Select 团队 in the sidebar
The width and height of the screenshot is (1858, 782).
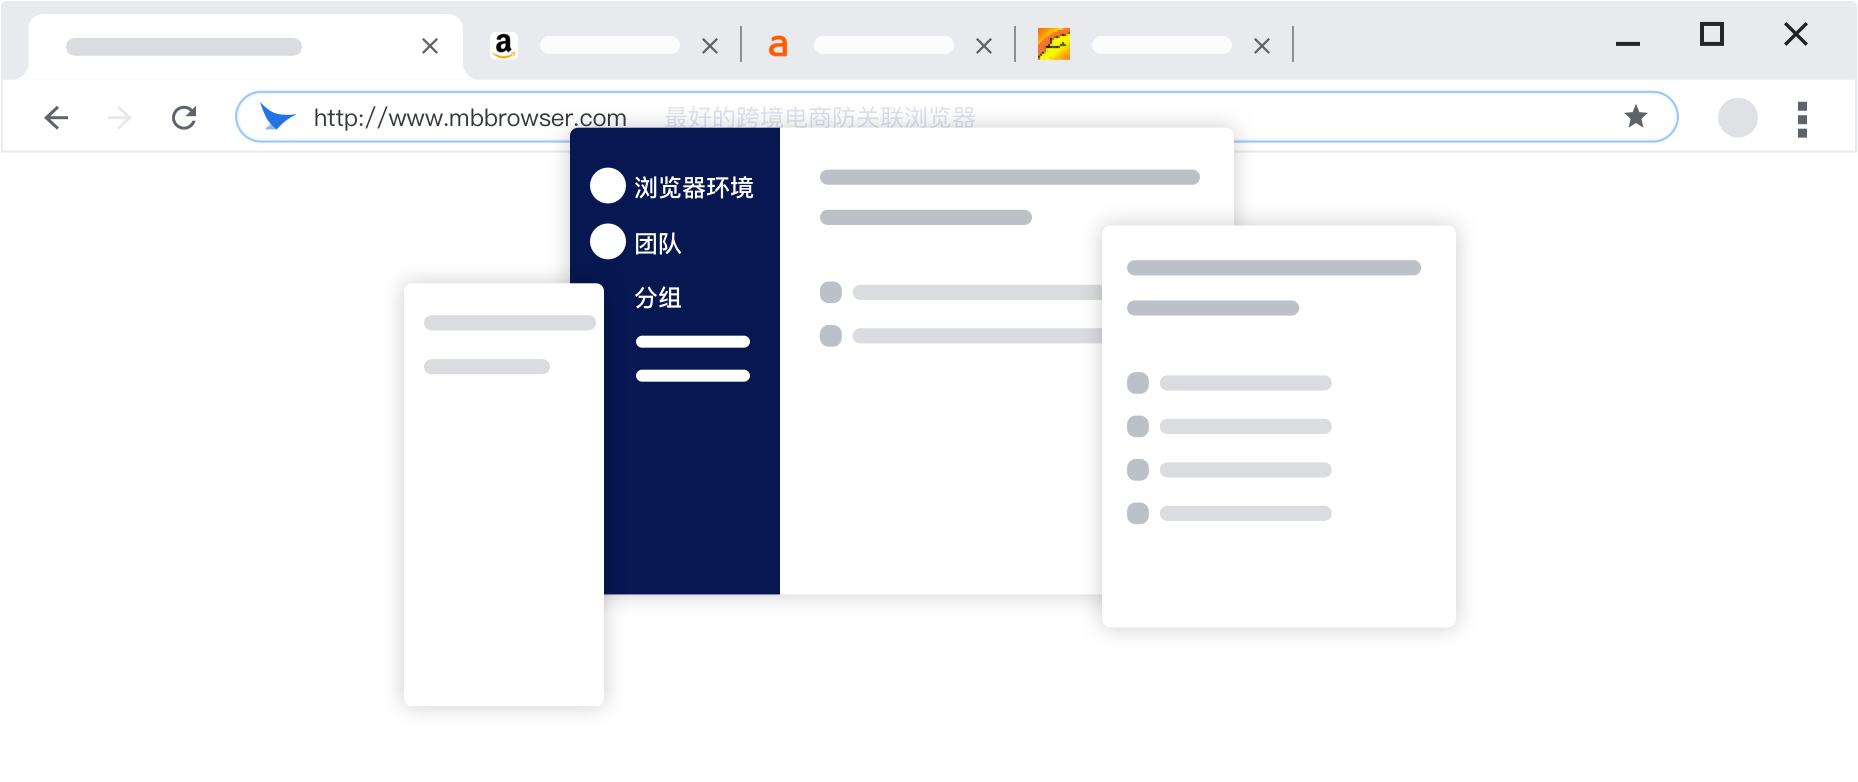tap(657, 243)
